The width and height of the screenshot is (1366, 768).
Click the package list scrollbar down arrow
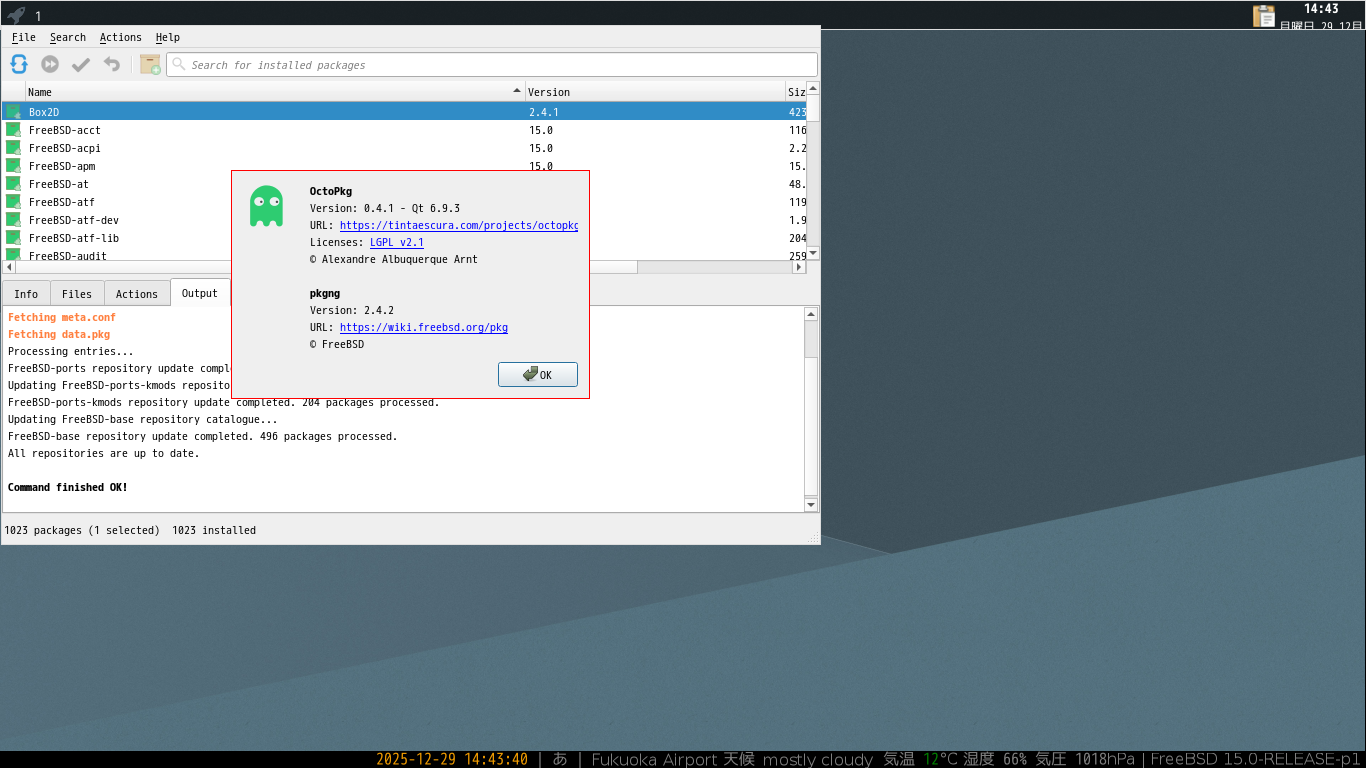pos(813,253)
